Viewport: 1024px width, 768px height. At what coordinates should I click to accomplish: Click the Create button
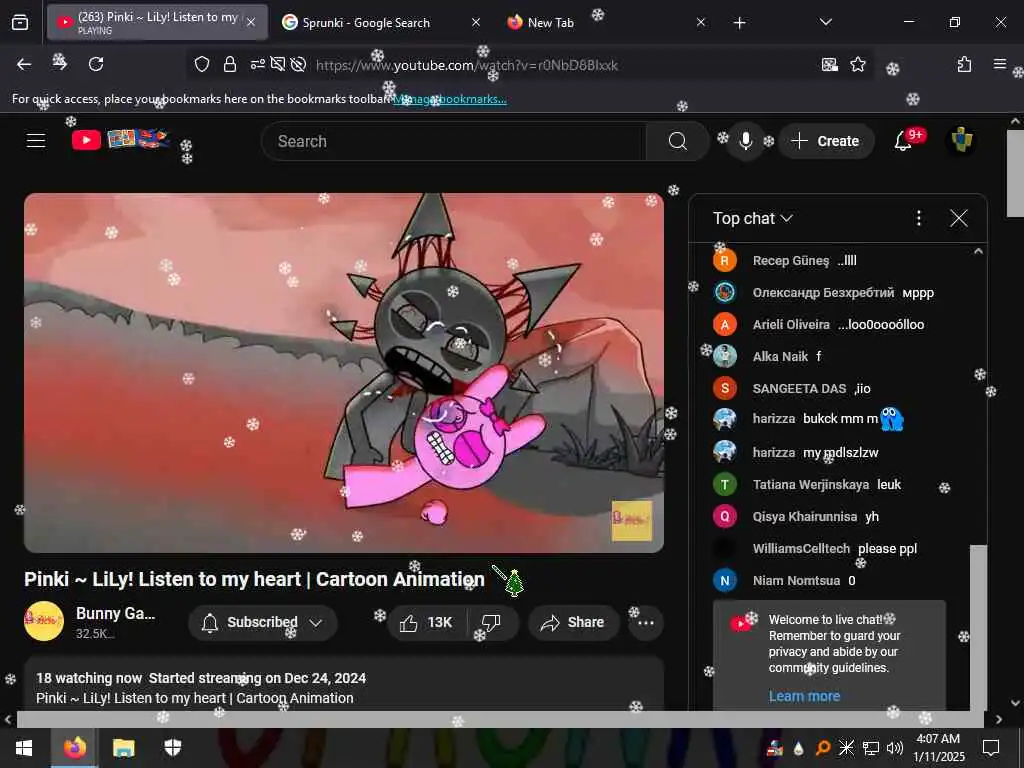826,141
